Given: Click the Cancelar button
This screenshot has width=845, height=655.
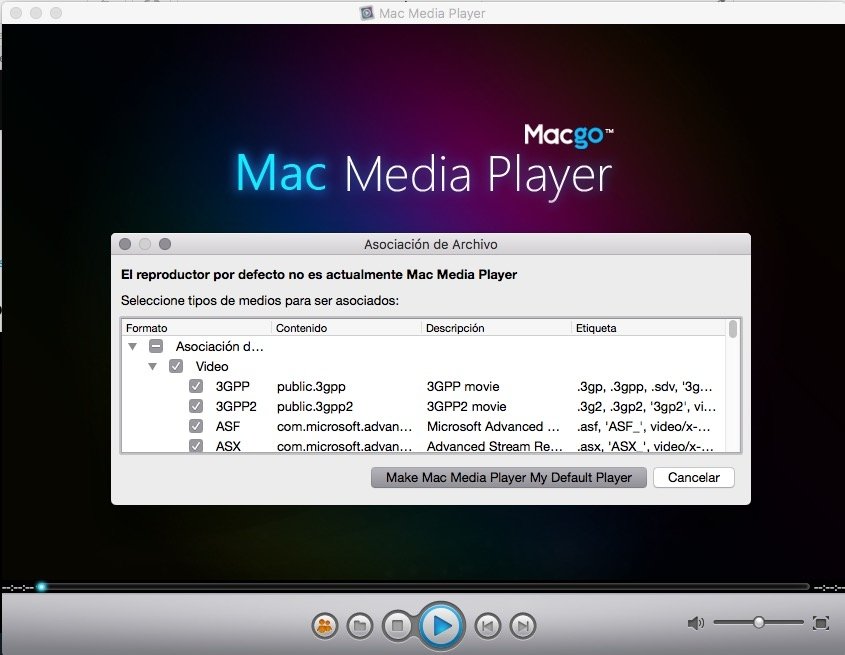Looking at the screenshot, I should [694, 478].
